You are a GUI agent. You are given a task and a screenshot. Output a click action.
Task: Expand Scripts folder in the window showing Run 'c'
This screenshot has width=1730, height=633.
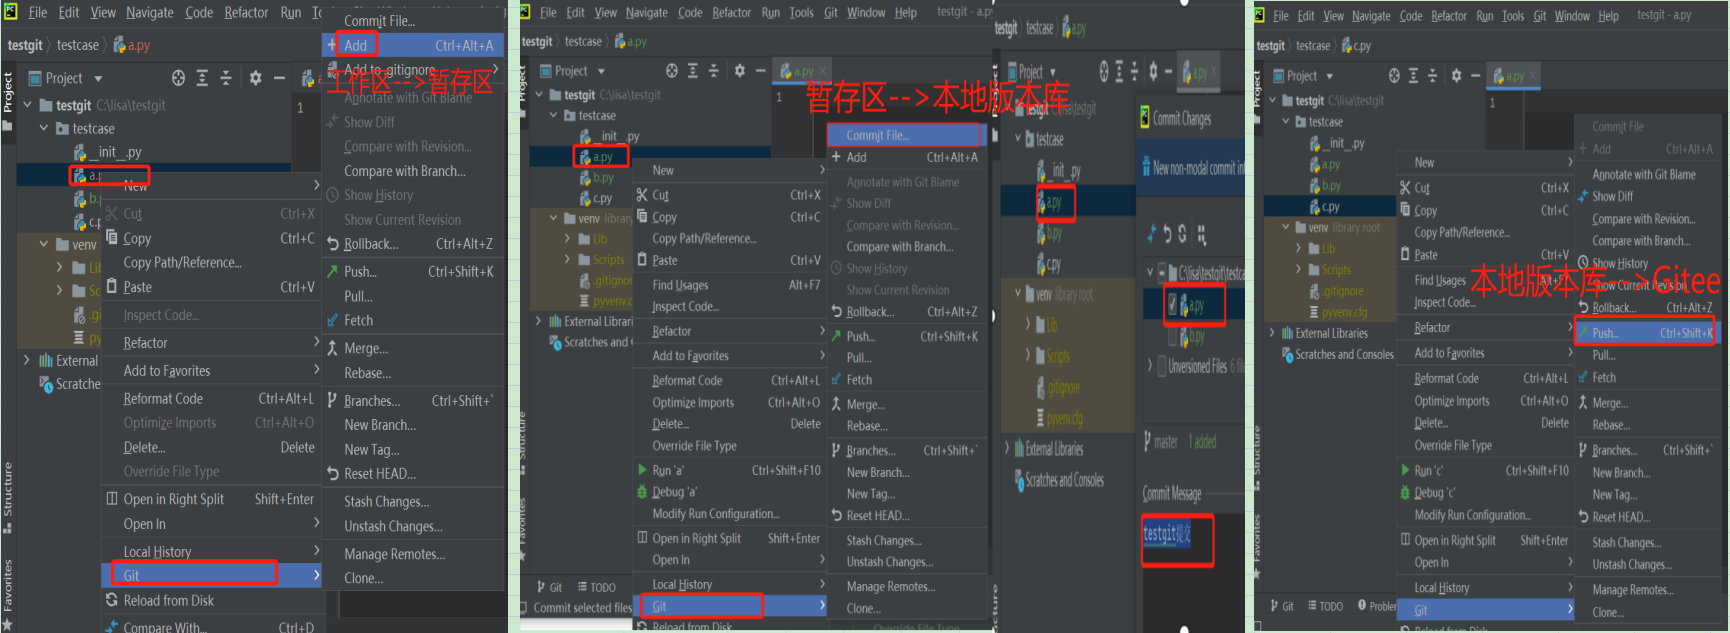(1299, 269)
